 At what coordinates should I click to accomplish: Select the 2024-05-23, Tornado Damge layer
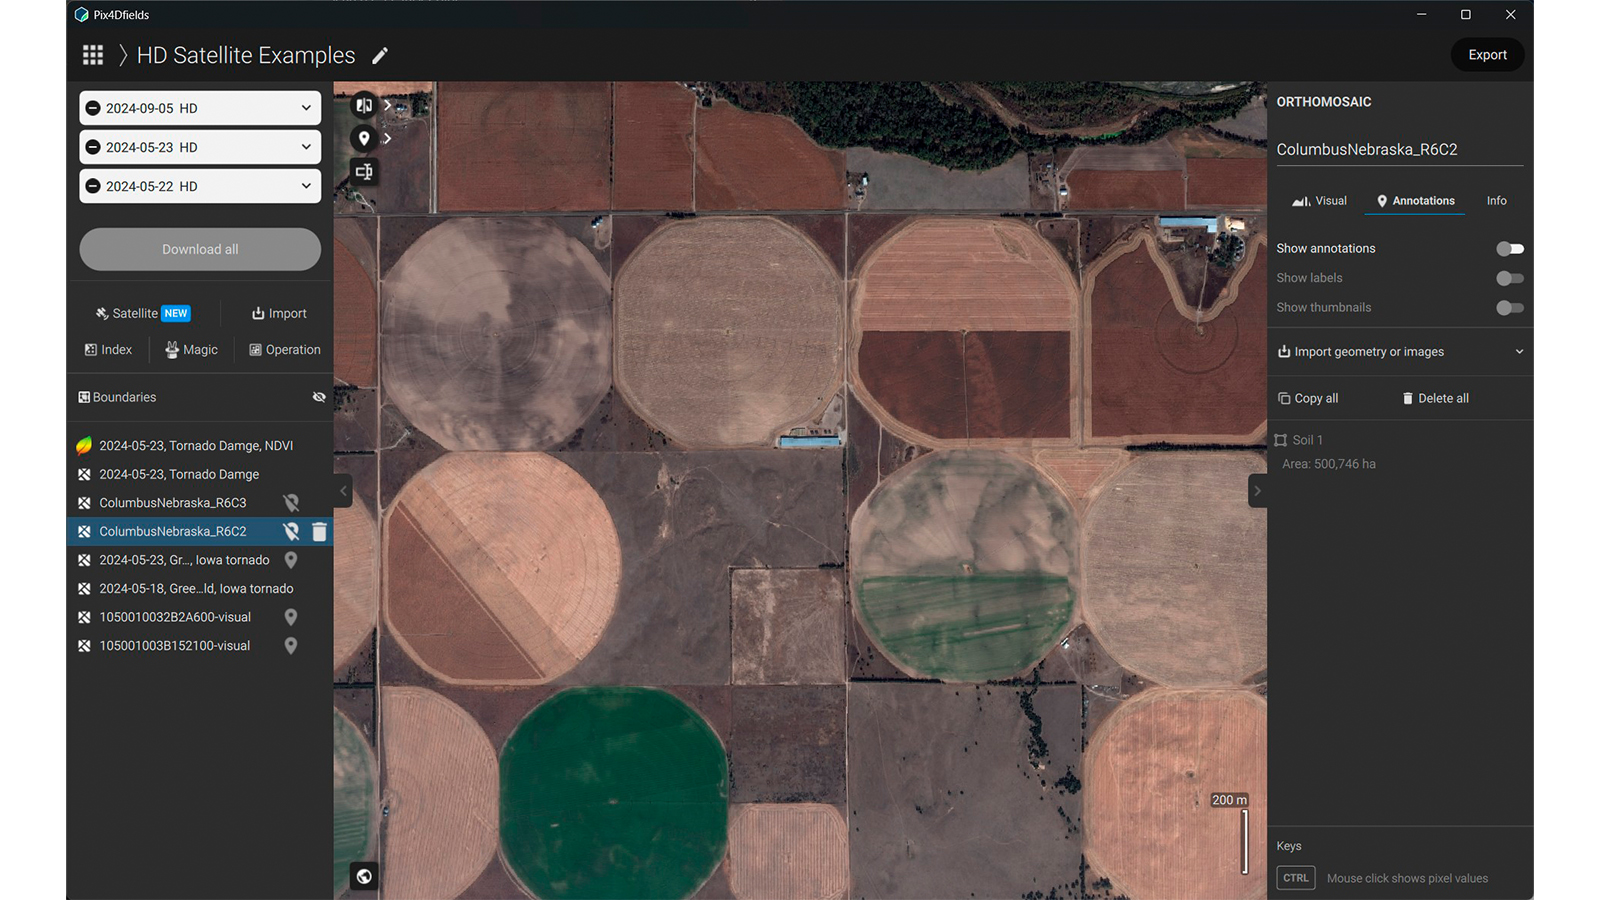point(200,474)
